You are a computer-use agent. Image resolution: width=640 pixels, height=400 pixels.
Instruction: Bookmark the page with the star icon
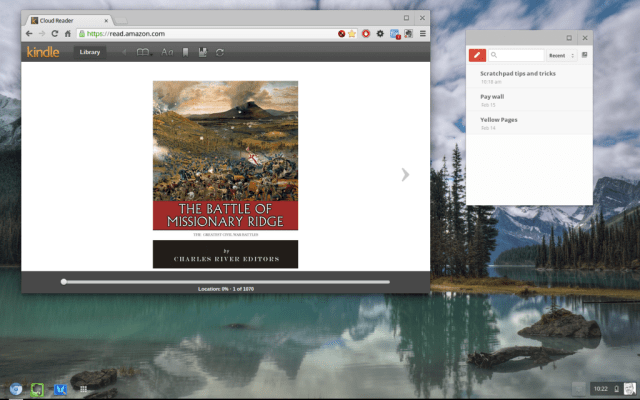tap(352, 34)
